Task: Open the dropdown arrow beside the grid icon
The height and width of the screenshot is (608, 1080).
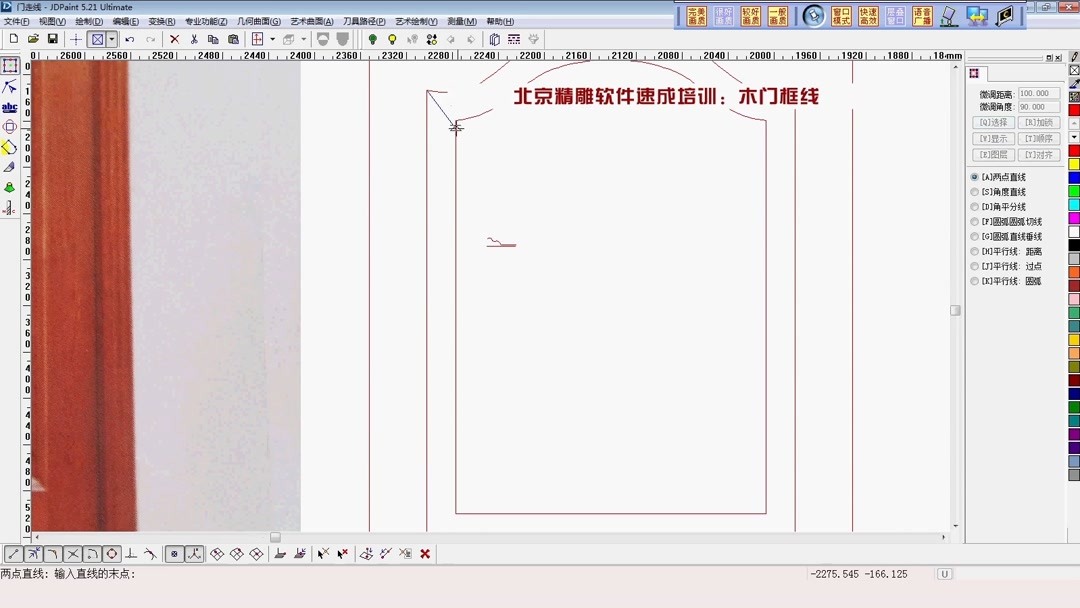Action: point(272,39)
